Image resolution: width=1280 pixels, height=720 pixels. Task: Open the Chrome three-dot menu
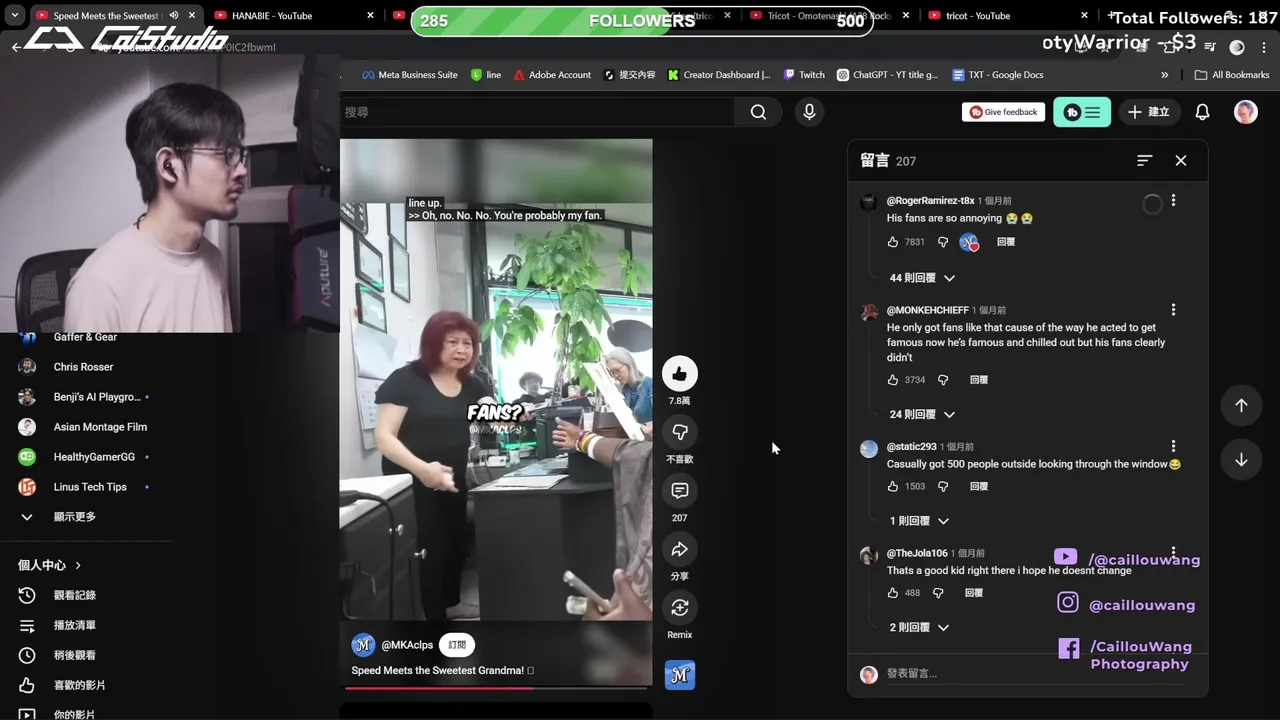[x=1265, y=47]
